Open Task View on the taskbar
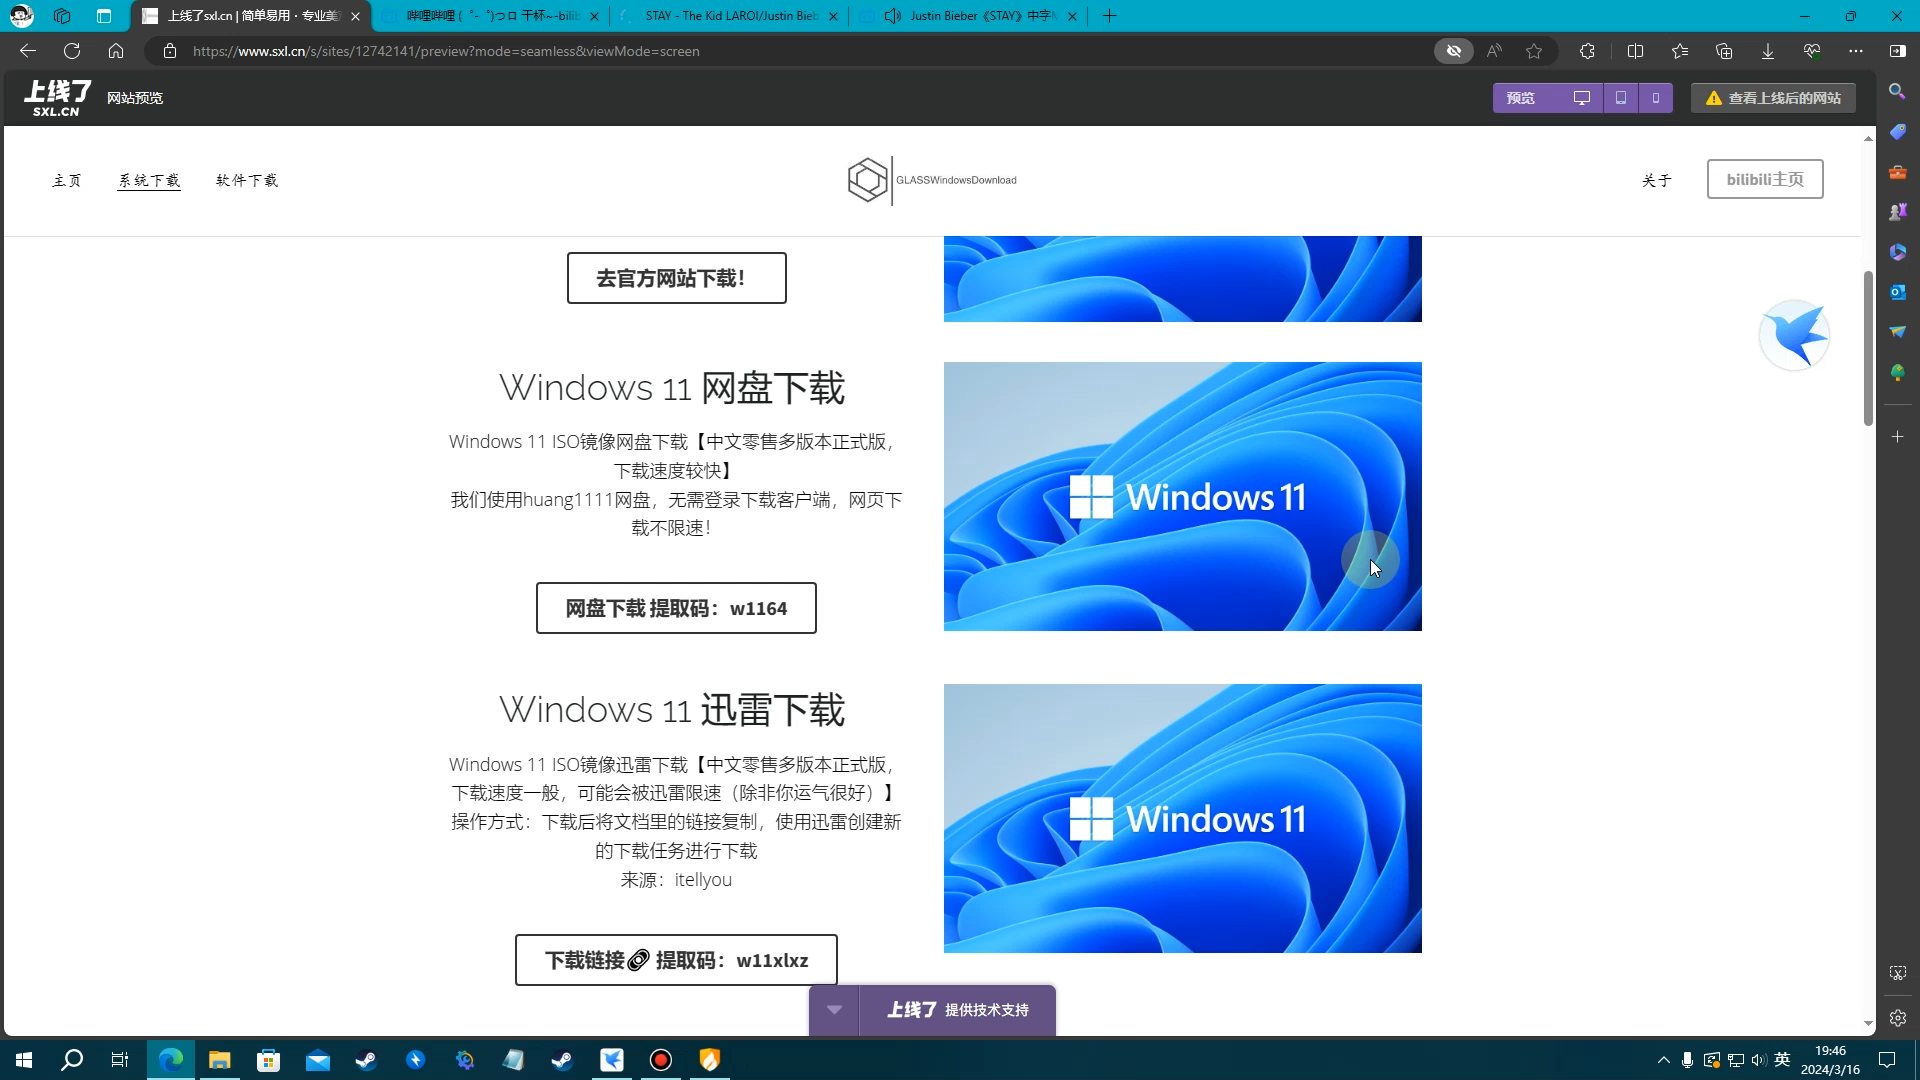 120,1060
